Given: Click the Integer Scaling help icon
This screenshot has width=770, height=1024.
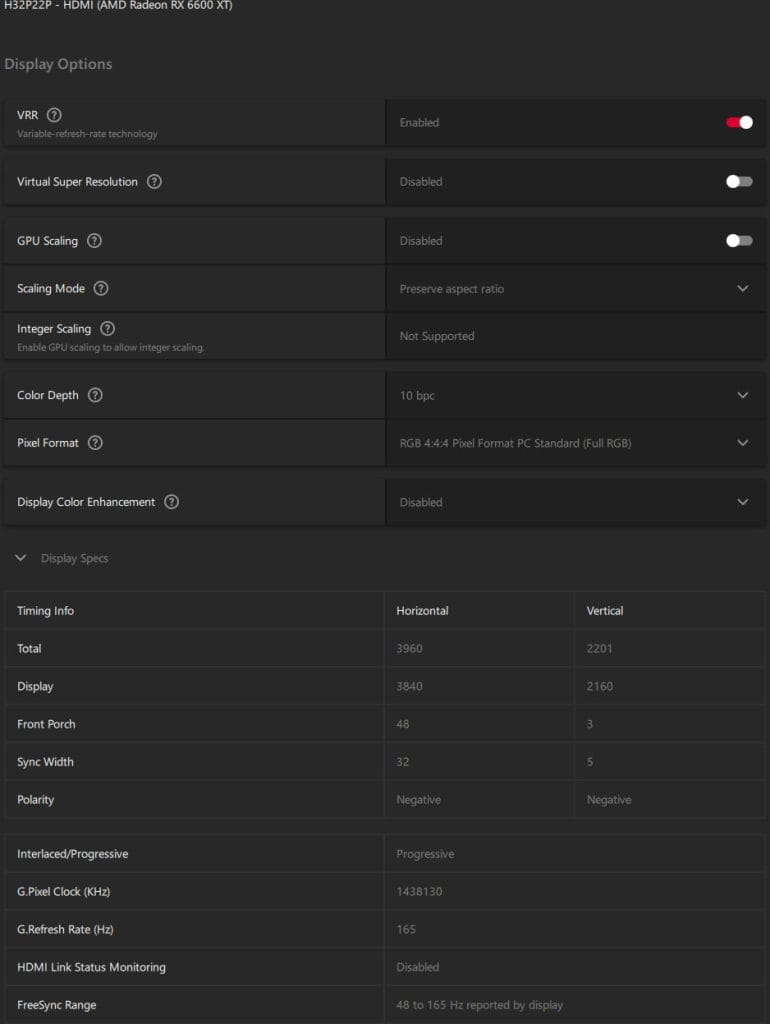Looking at the screenshot, I should [108, 329].
